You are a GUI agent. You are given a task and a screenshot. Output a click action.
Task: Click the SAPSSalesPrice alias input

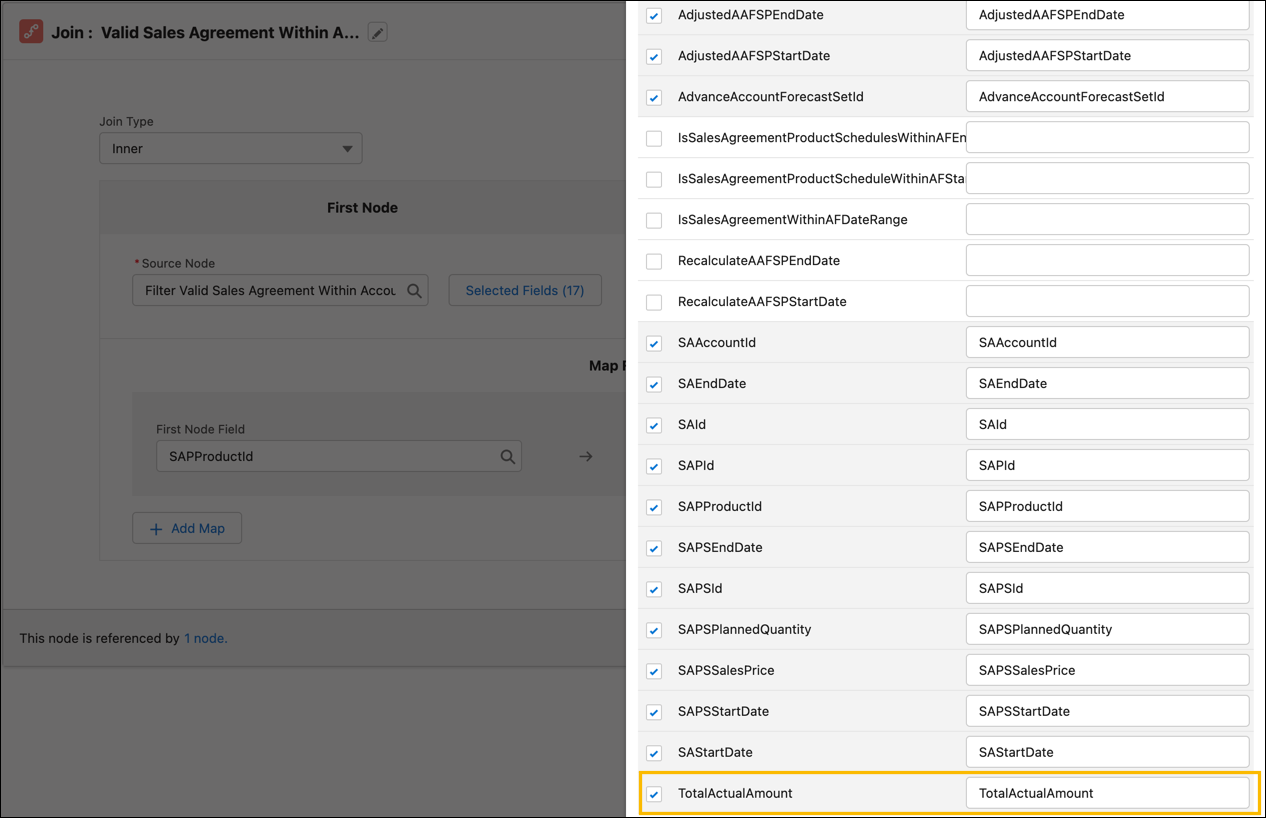(1107, 670)
